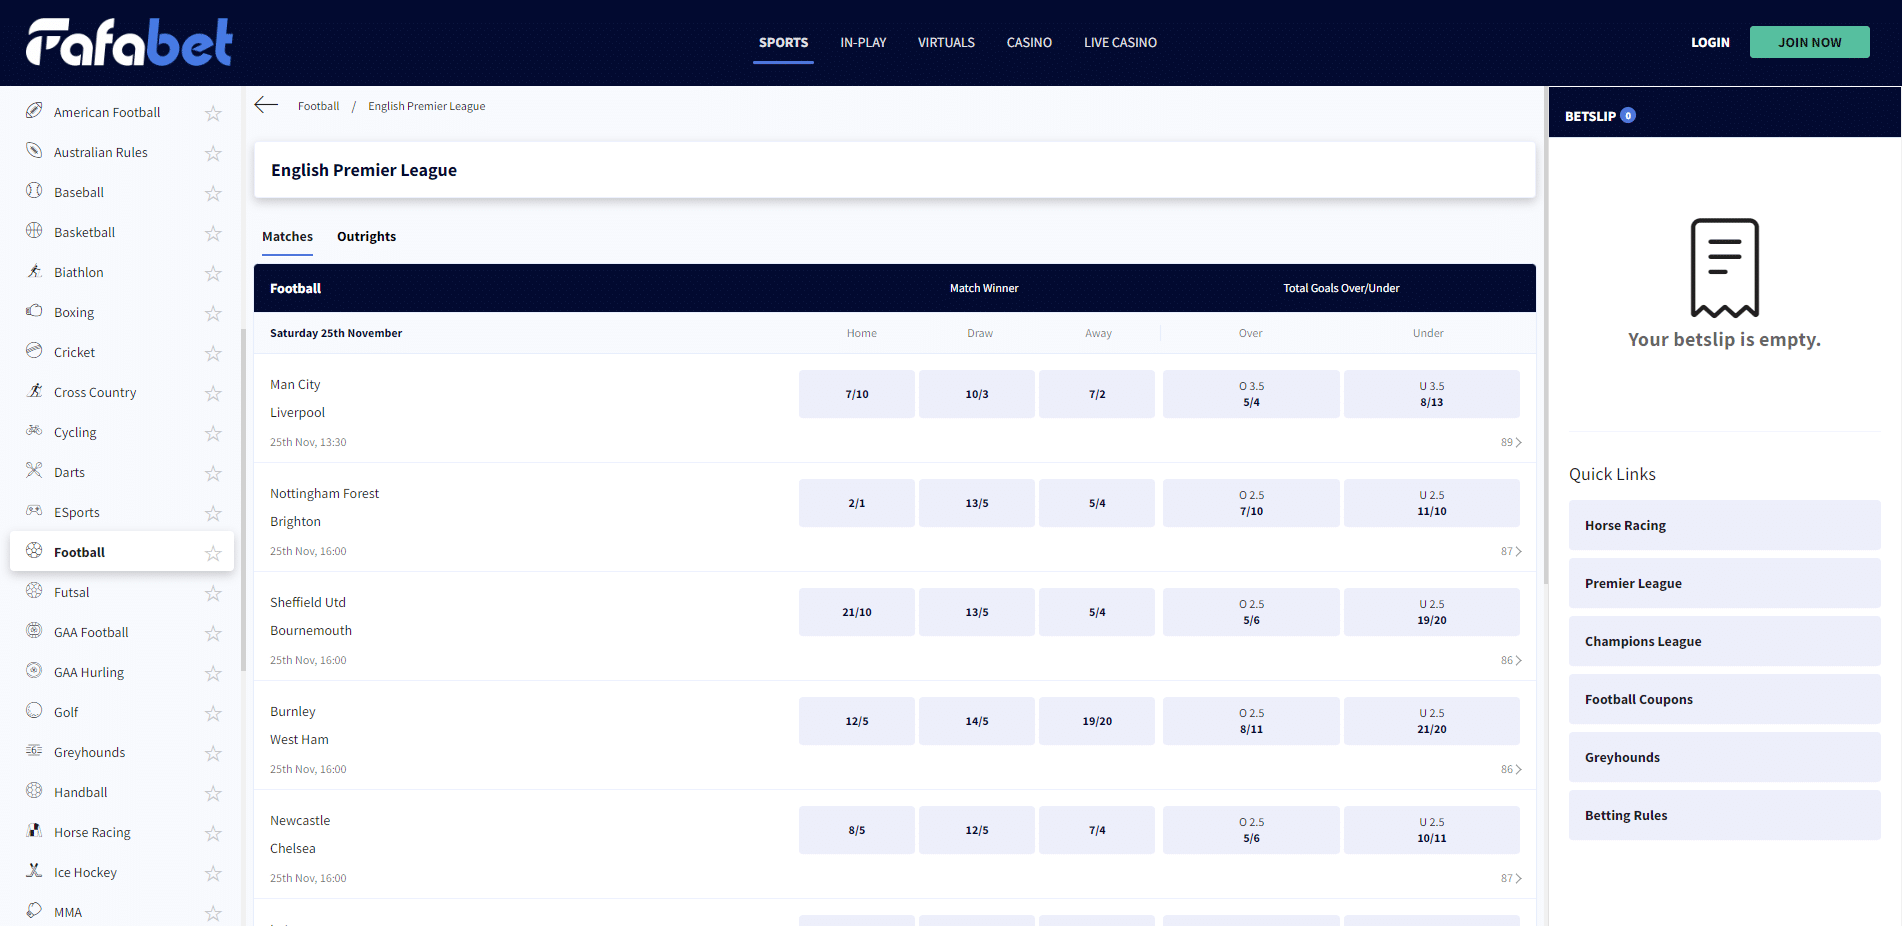Image resolution: width=1902 pixels, height=926 pixels.
Task: Open the Casino navigation tab
Action: (1029, 42)
